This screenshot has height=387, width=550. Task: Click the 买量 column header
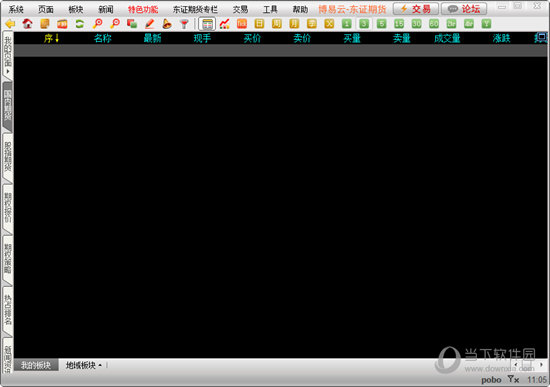coord(352,38)
